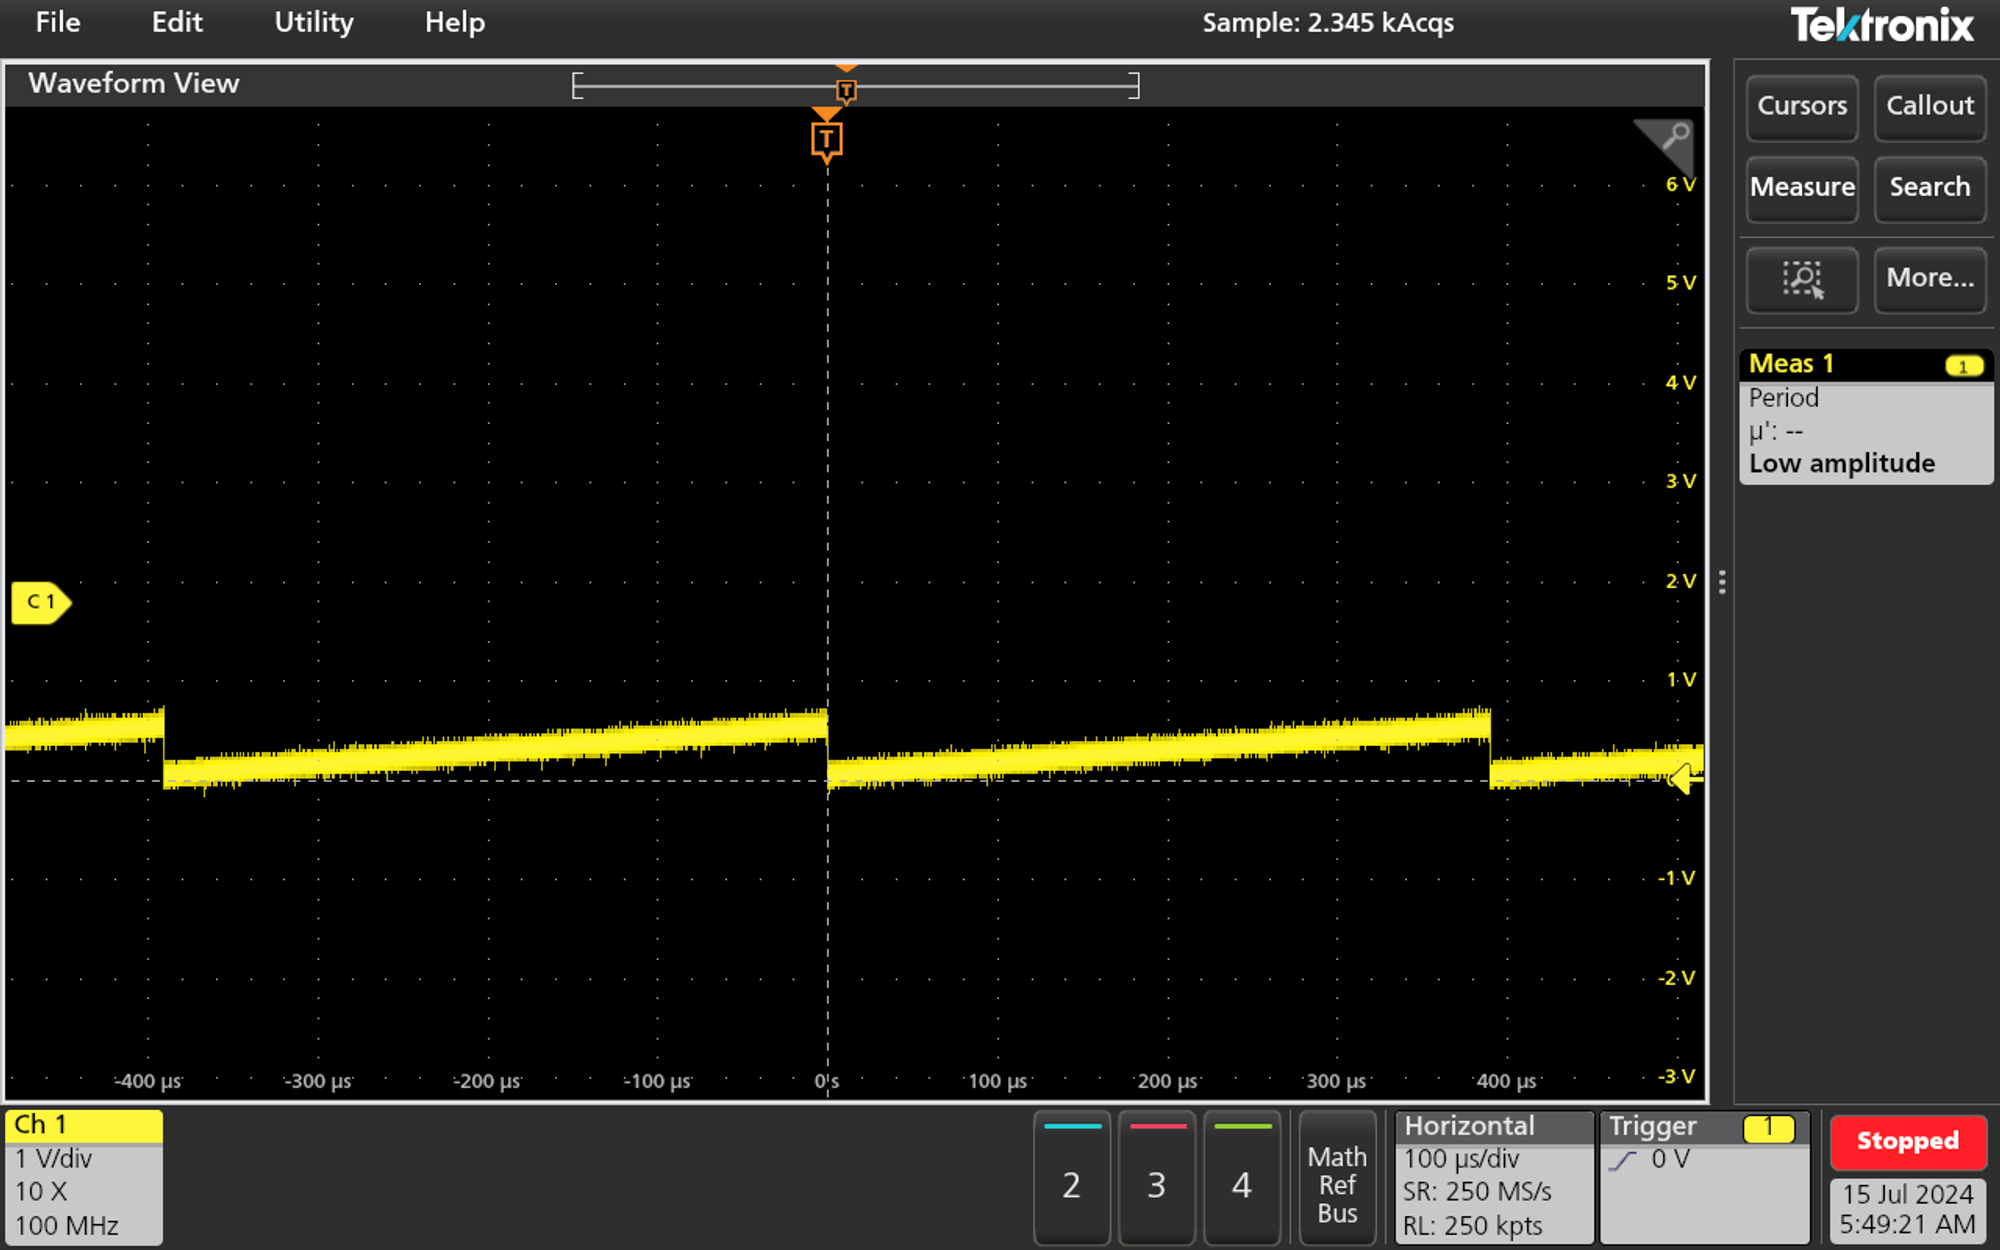This screenshot has width=2000, height=1250.
Task: Click the red Stopped acquisition button
Action: pyautogui.click(x=1907, y=1141)
